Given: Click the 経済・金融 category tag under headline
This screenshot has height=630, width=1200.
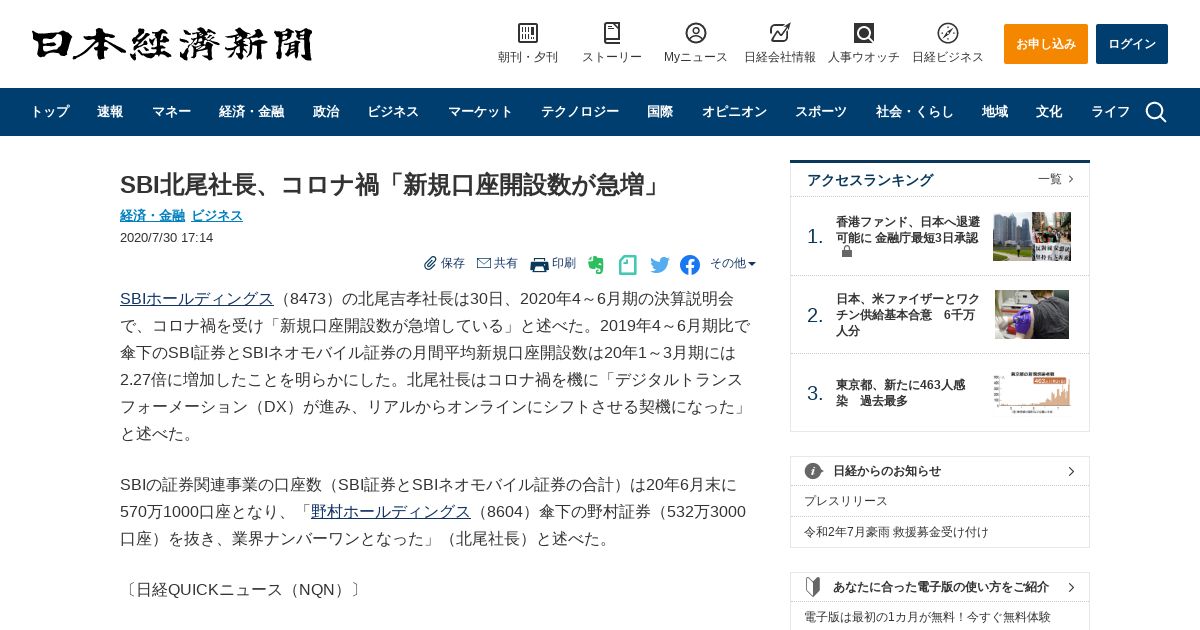Looking at the screenshot, I should [x=152, y=215].
